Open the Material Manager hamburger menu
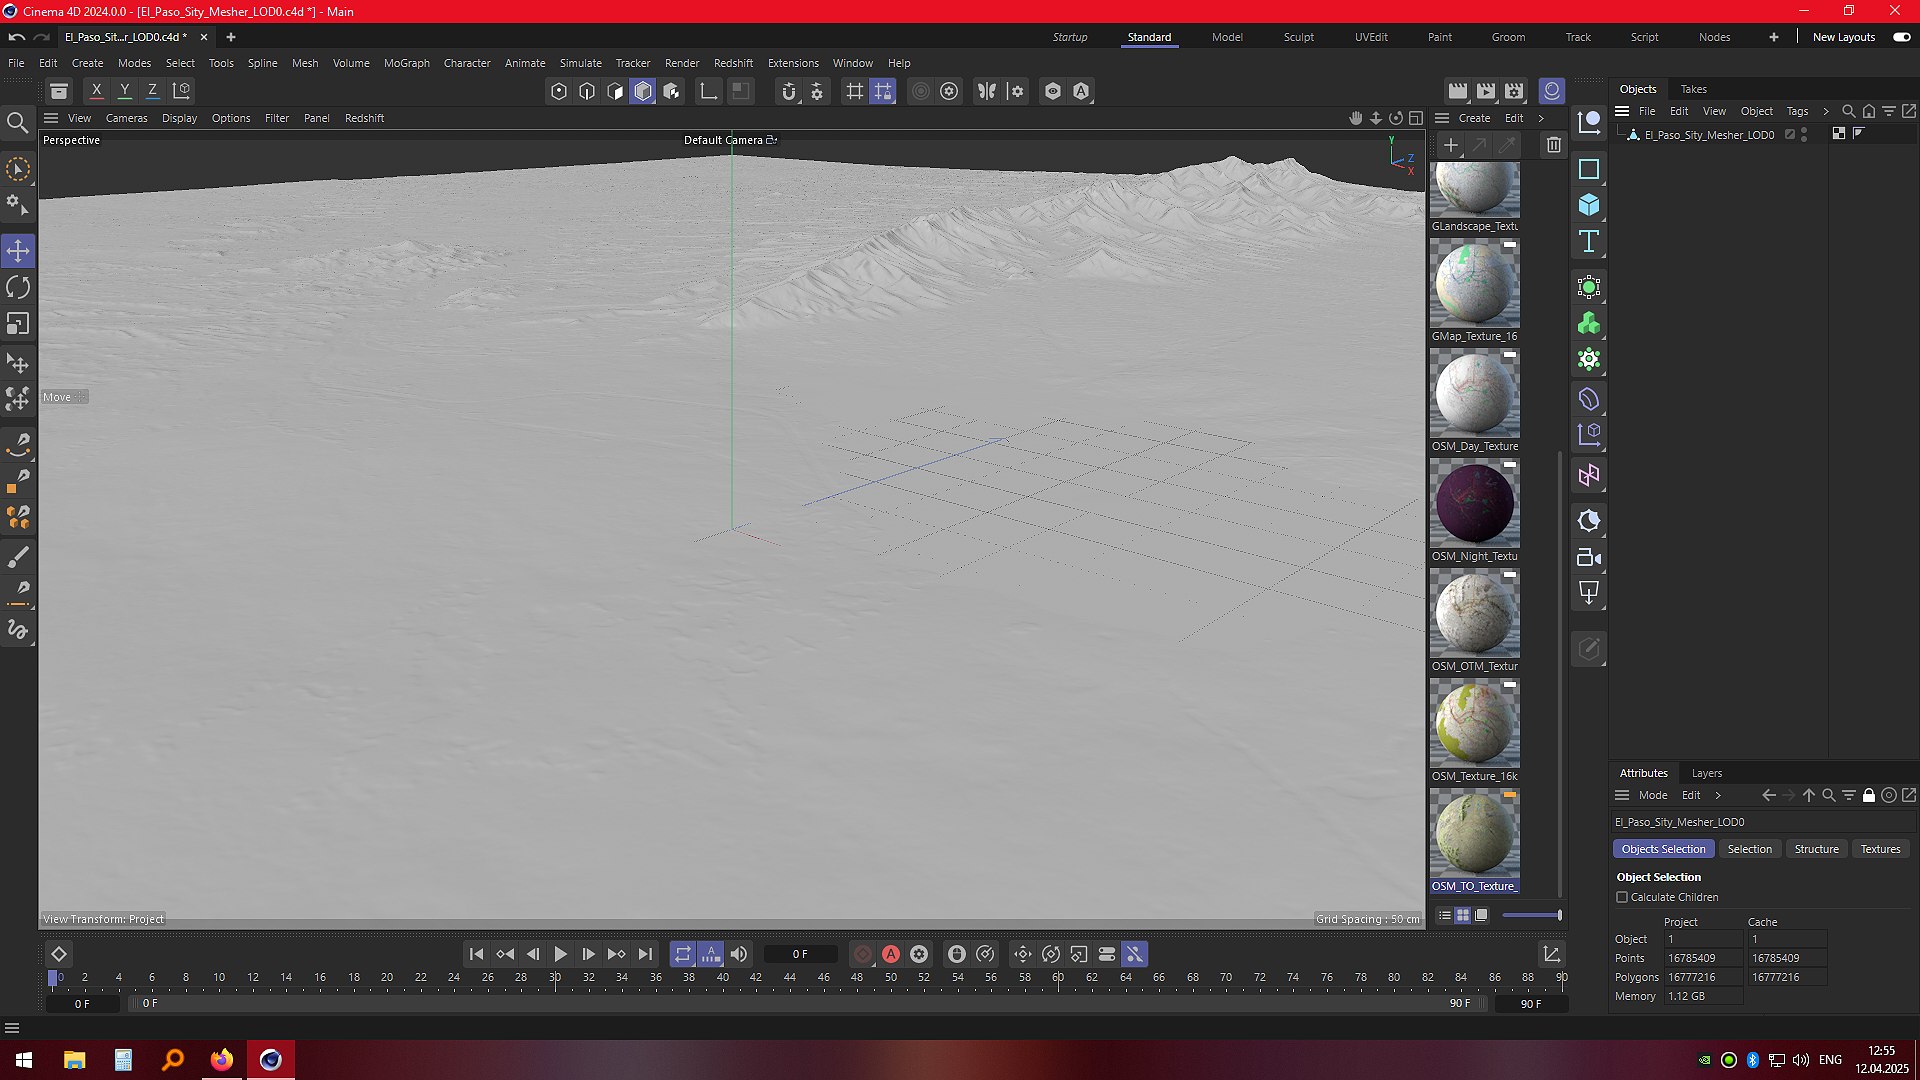Image resolution: width=1920 pixels, height=1080 pixels. point(1442,118)
